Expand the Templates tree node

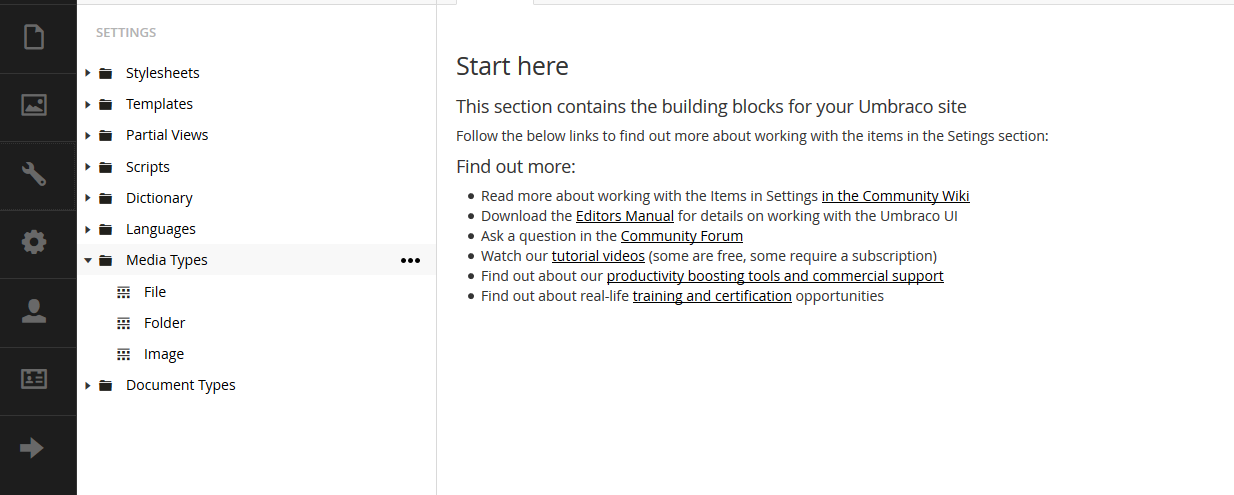tap(88, 104)
